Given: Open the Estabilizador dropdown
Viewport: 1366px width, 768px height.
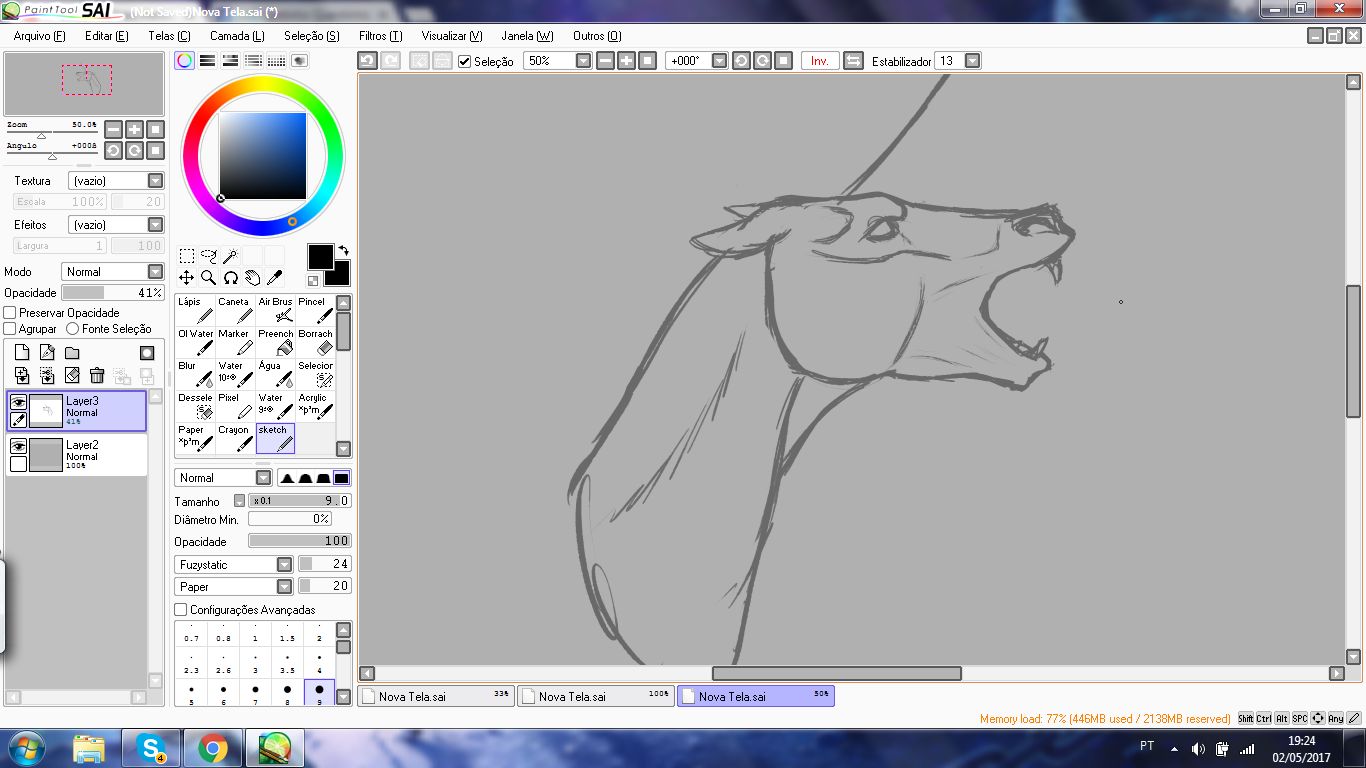Looking at the screenshot, I should 972,61.
